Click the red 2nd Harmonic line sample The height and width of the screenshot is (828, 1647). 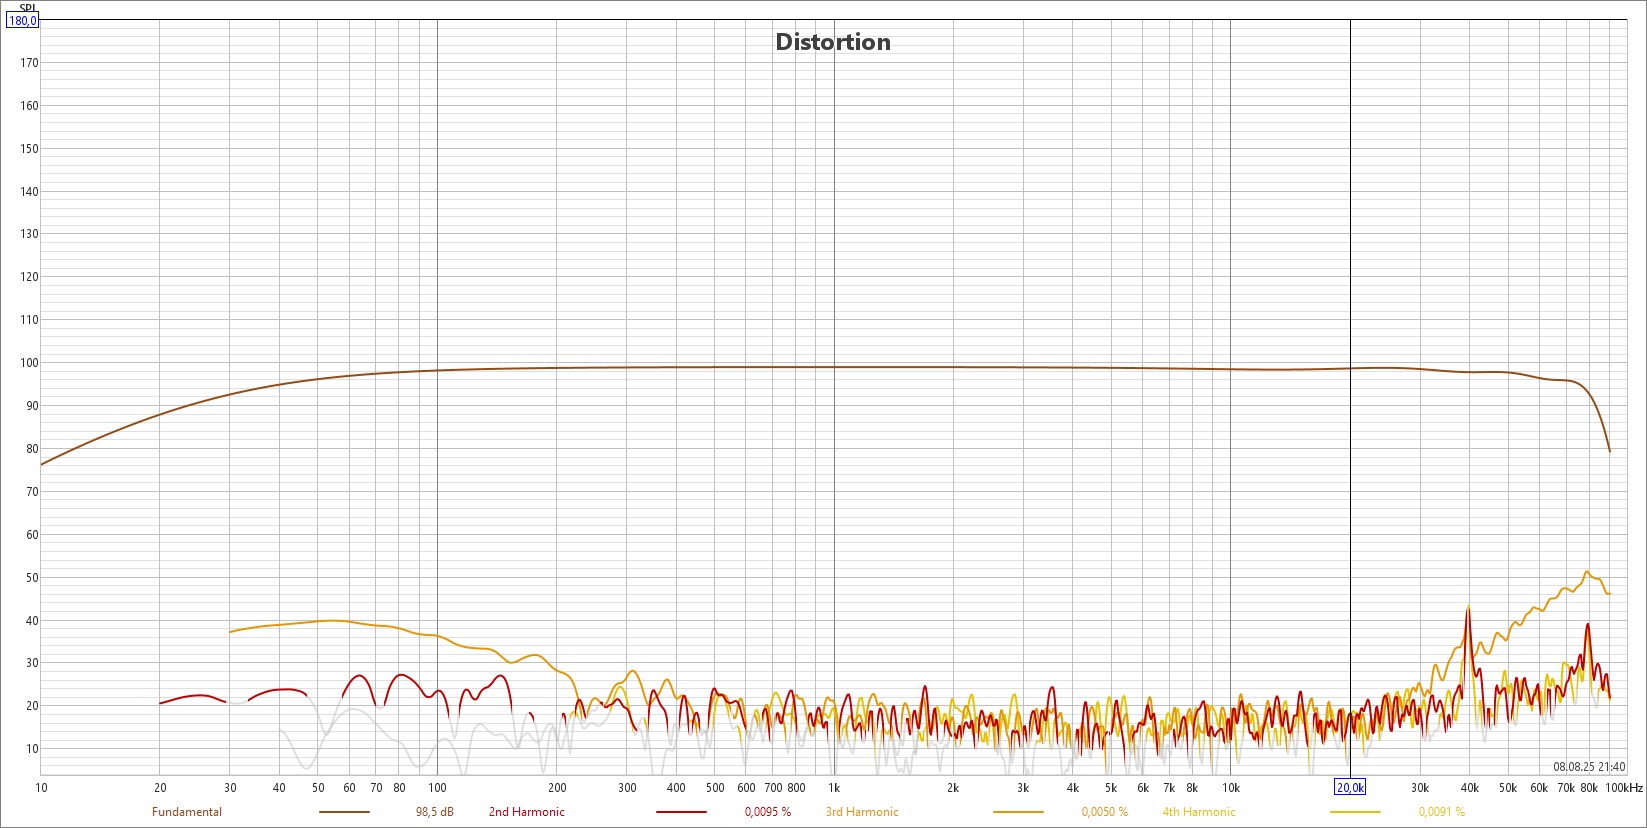click(682, 812)
